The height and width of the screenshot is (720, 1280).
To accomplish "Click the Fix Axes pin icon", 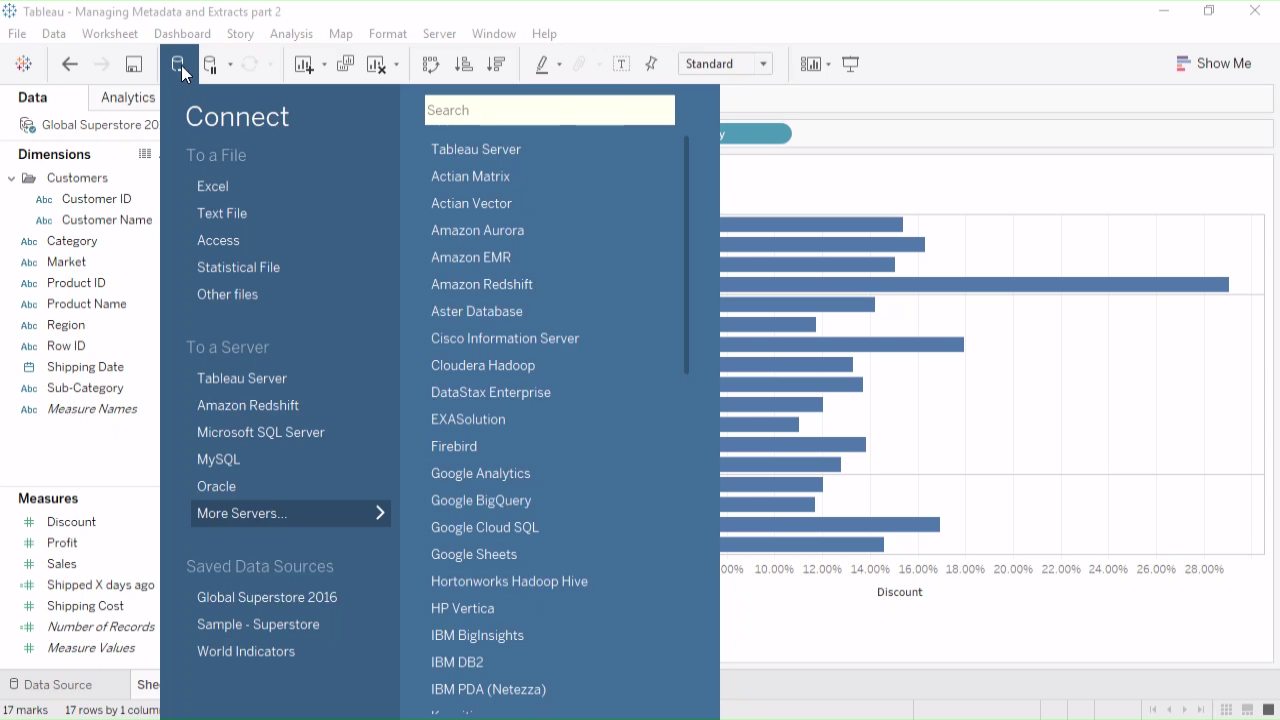I will [x=652, y=65].
